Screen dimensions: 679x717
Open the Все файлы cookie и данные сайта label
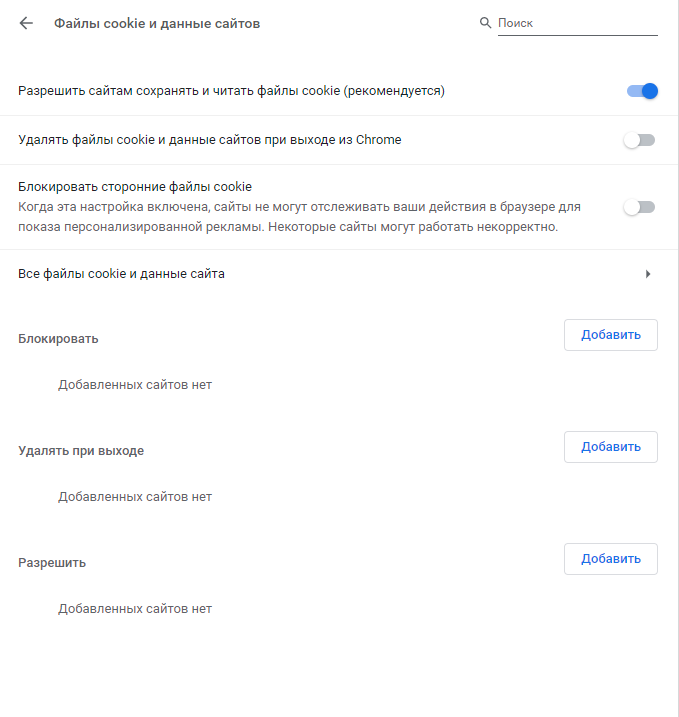pyautogui.click(x=121, y=274)
